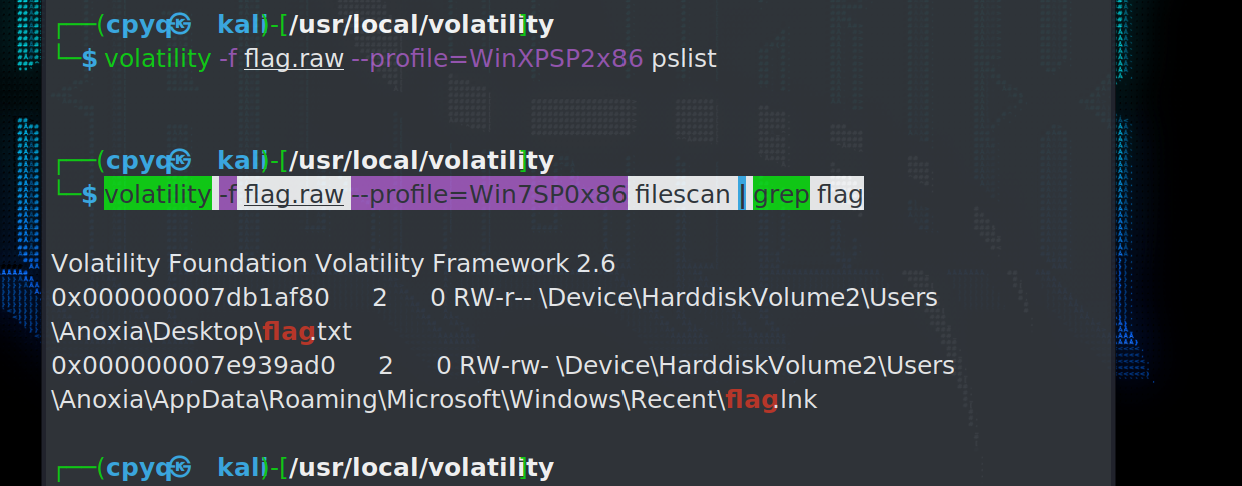Screen dimensions: 1242x486
Task: Click the red flag text in flag.lnk
Action: [751, 400]
